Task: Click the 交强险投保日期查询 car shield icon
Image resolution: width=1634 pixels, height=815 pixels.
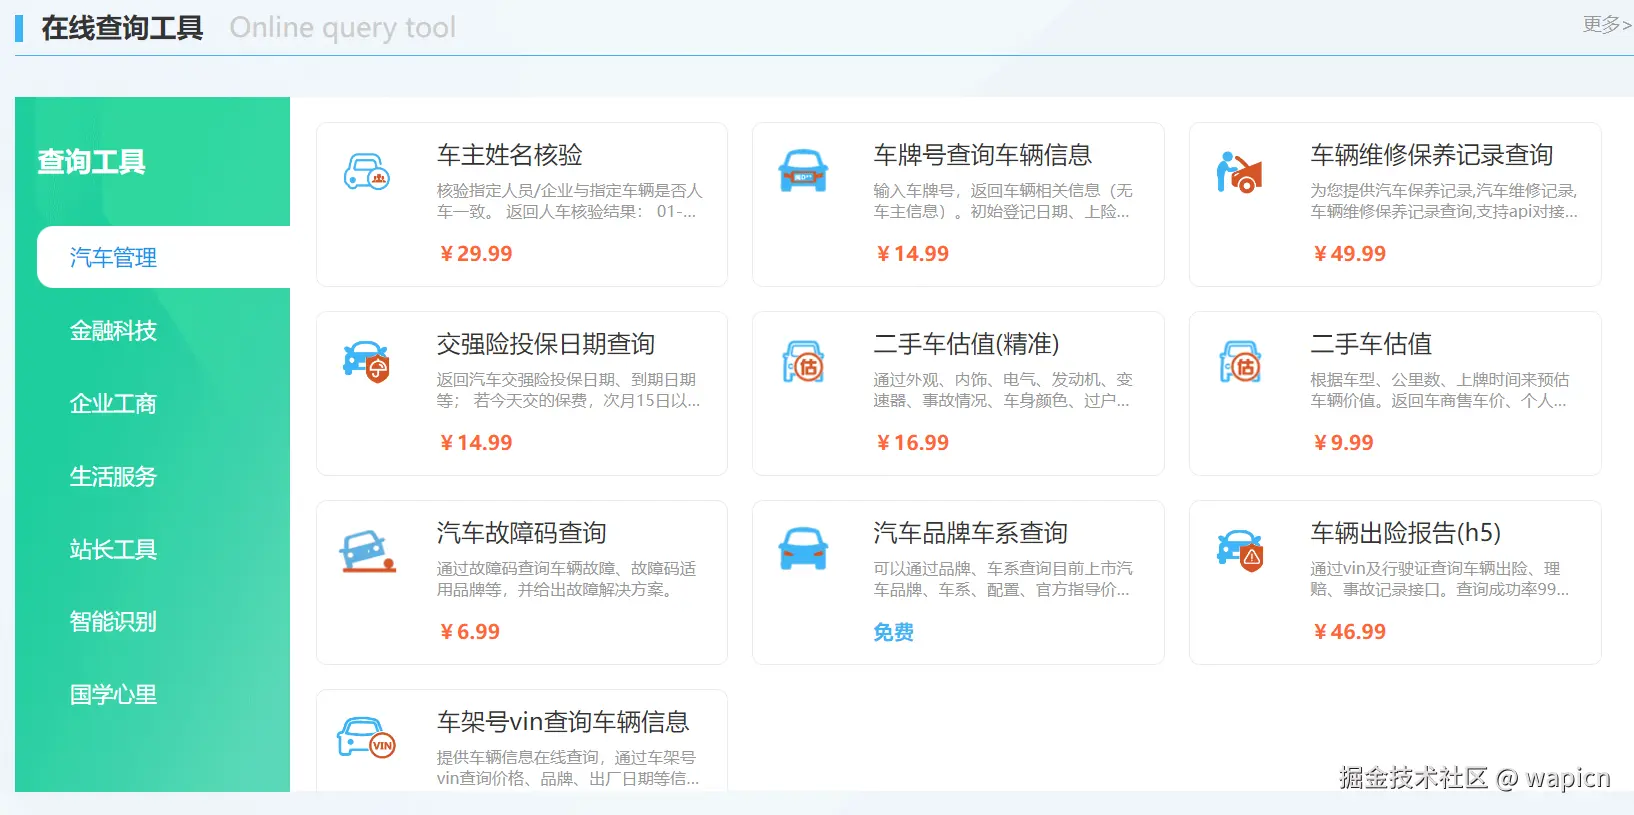Action: coord(367,361)
